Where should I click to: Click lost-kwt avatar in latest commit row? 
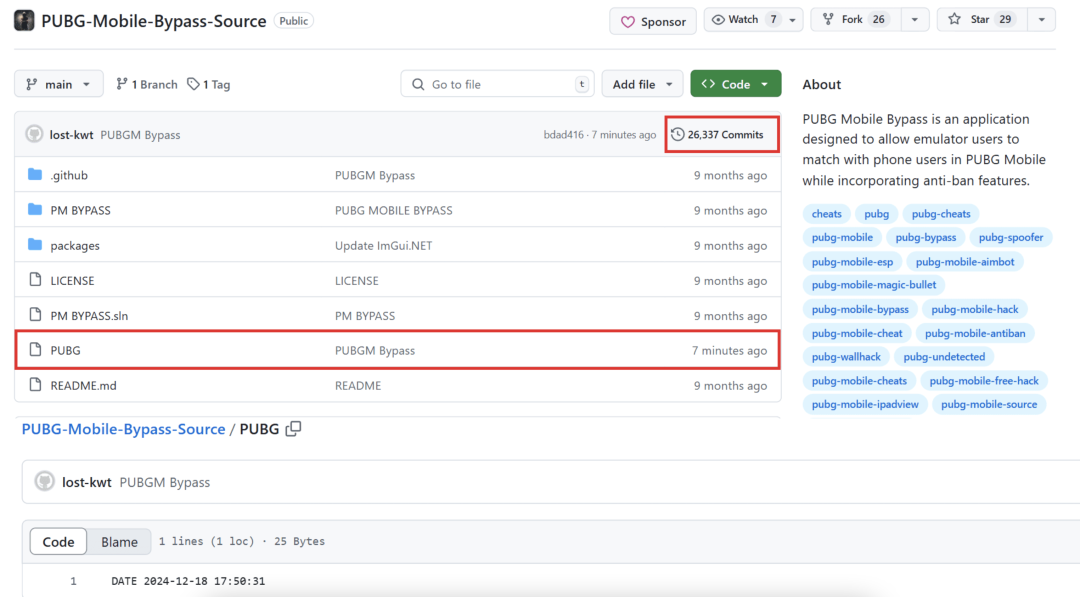click(x=34, y=134)
